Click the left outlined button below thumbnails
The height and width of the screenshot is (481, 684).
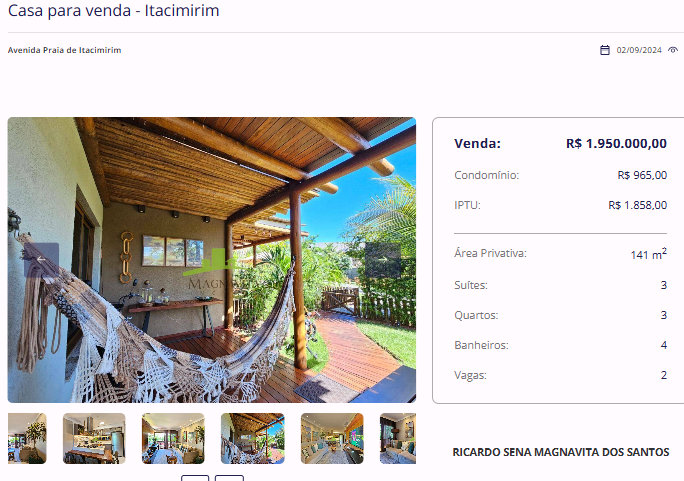click(195, 478)
